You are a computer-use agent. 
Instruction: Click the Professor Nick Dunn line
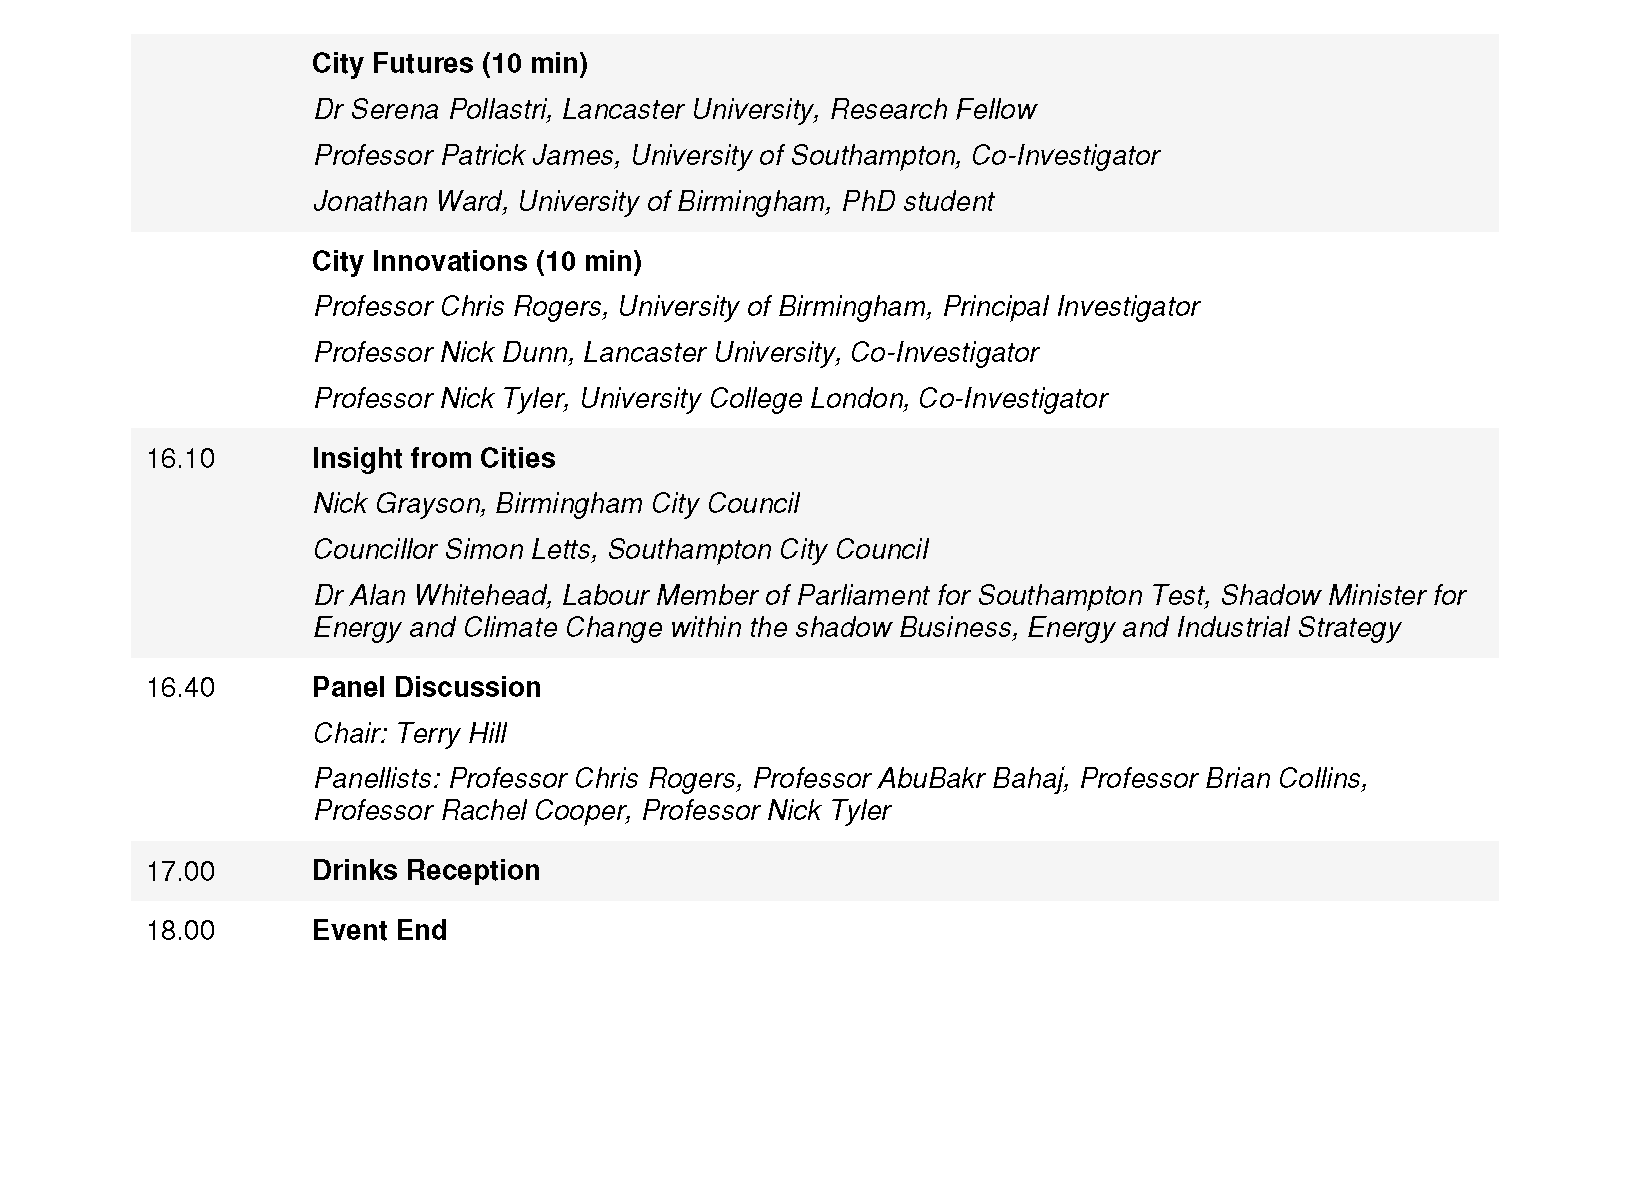676,353
